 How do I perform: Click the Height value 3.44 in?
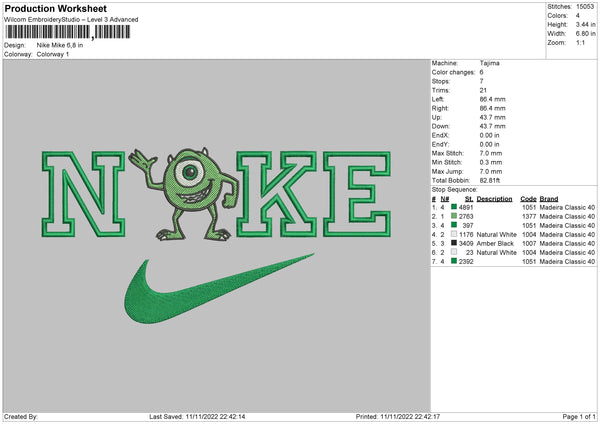pos(585,24)
